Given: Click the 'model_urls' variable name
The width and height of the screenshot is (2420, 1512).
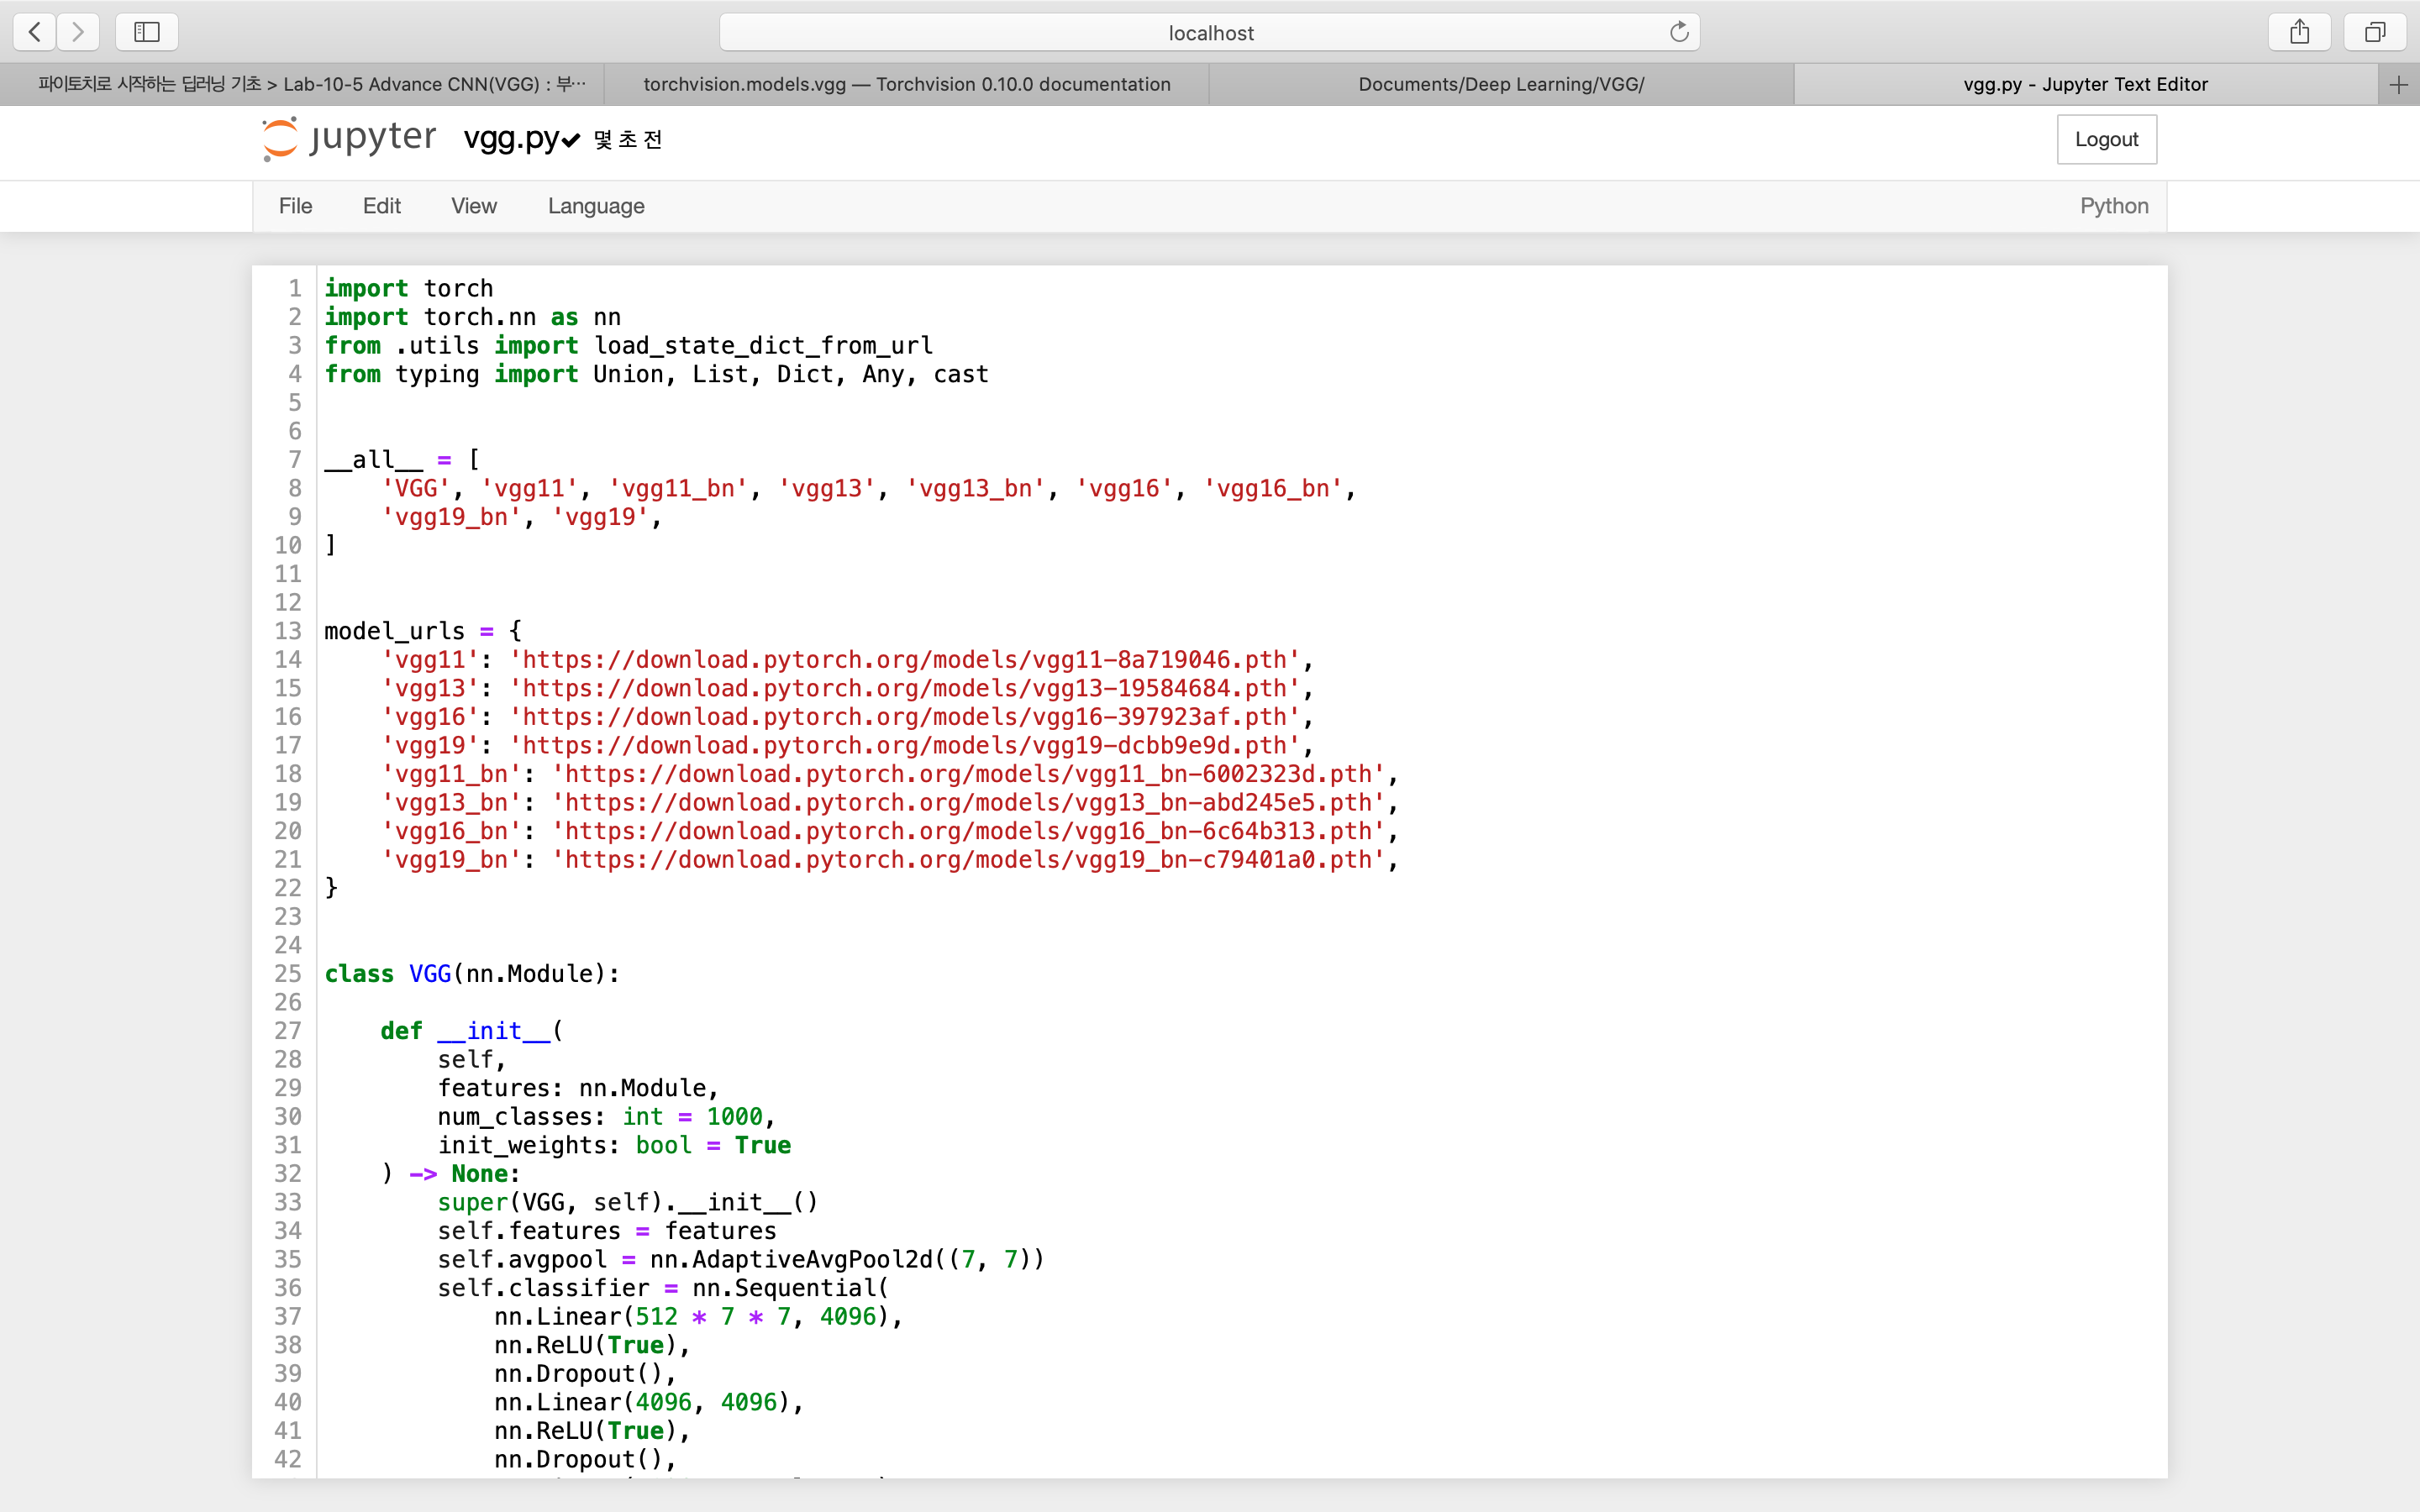Looking at the screenshot, I should (x=395, y=631).
